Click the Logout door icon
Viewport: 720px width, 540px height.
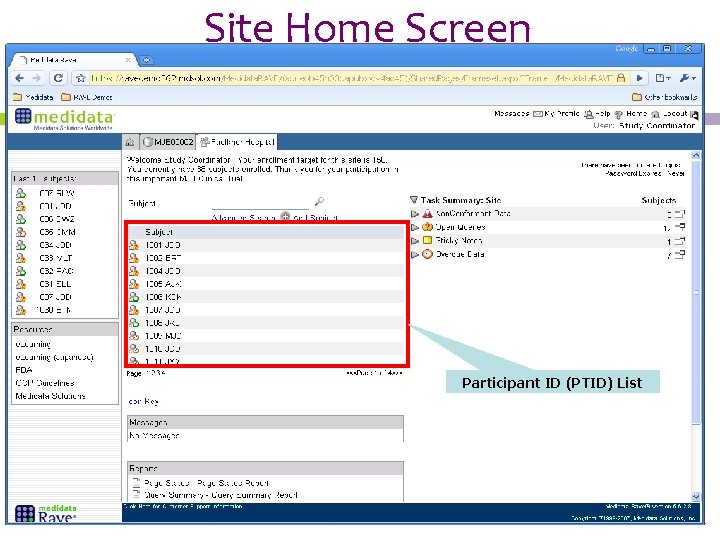pos(694,115)
